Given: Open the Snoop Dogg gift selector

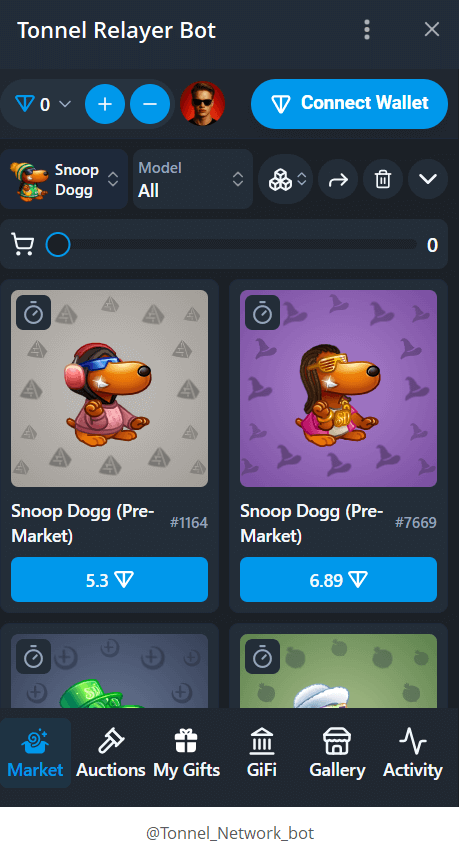Looking at the screenshot, I should (64, 179).
